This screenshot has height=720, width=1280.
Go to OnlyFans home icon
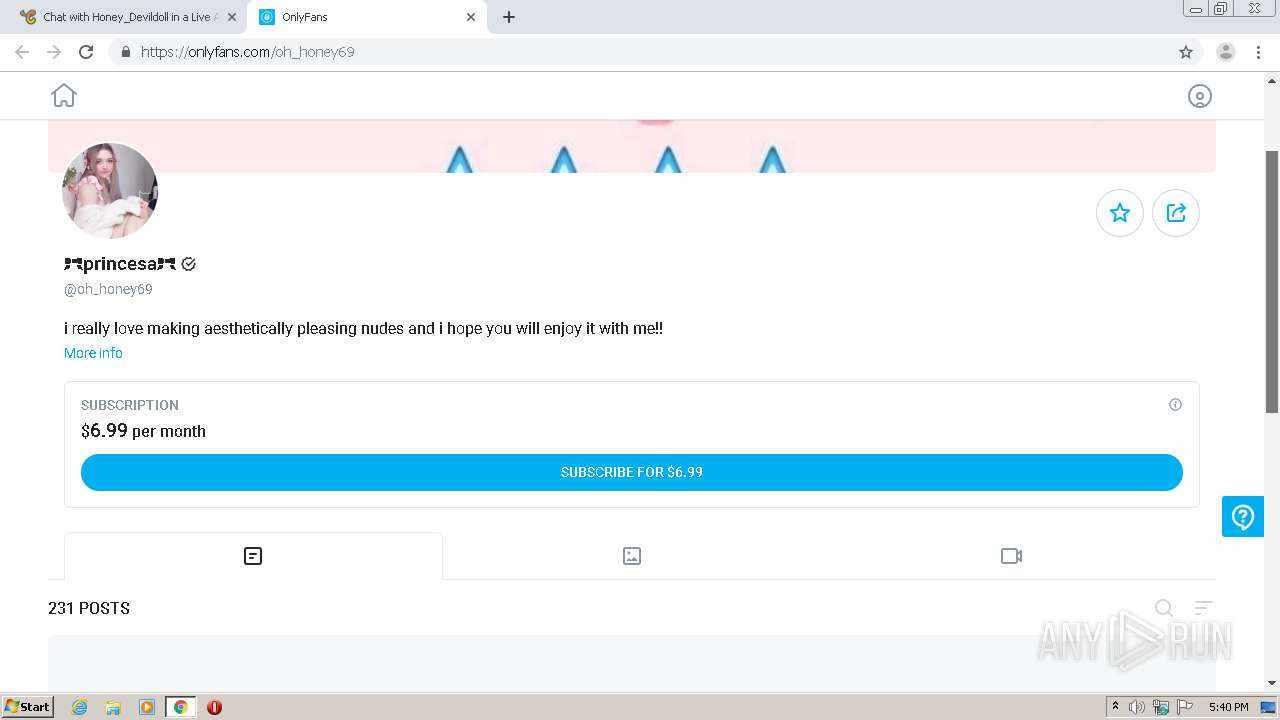(x=64, y=95)
